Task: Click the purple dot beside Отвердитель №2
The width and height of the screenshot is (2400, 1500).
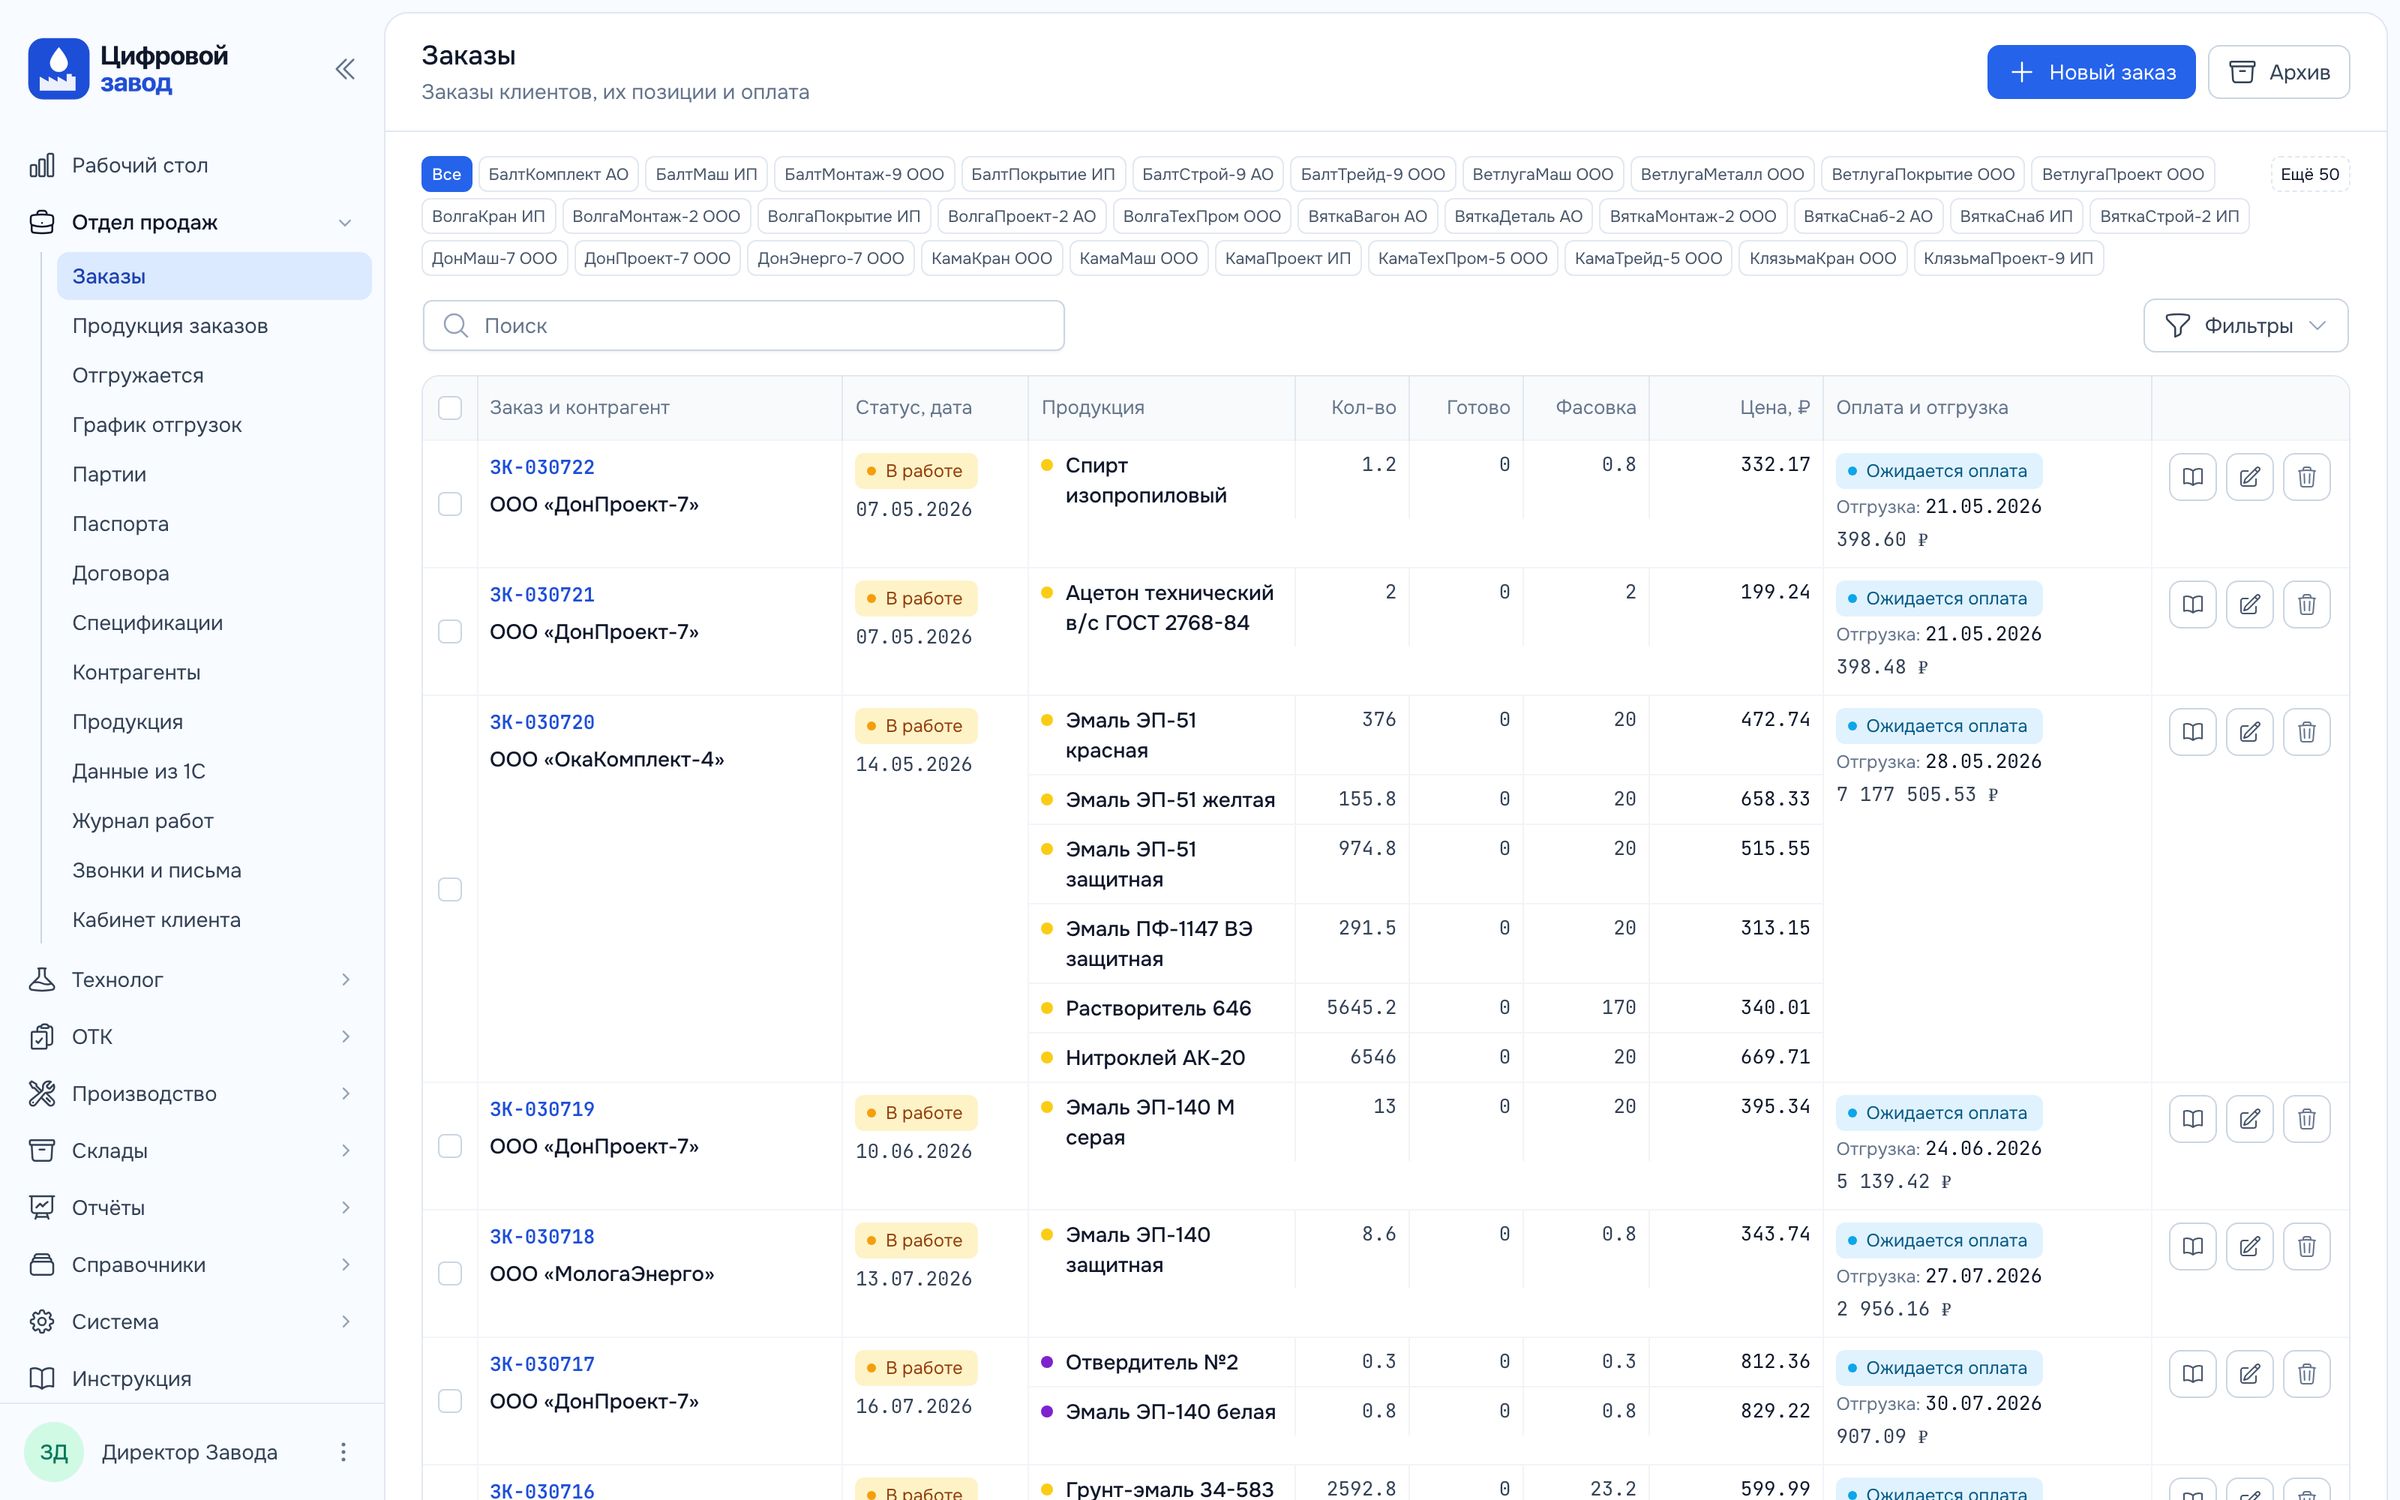Action: [x=1047, y=1362]
